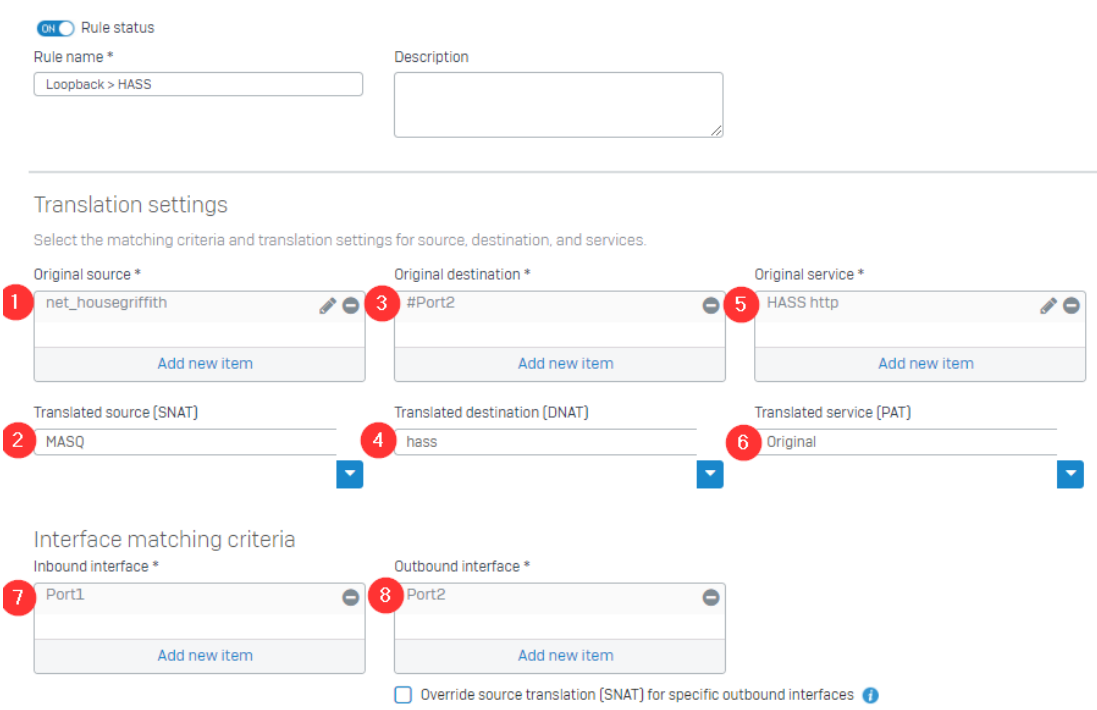The width and height of the screenshot is (1097, 710).
Task: Remove Port1 from Inbound interface
Action: 350,597
